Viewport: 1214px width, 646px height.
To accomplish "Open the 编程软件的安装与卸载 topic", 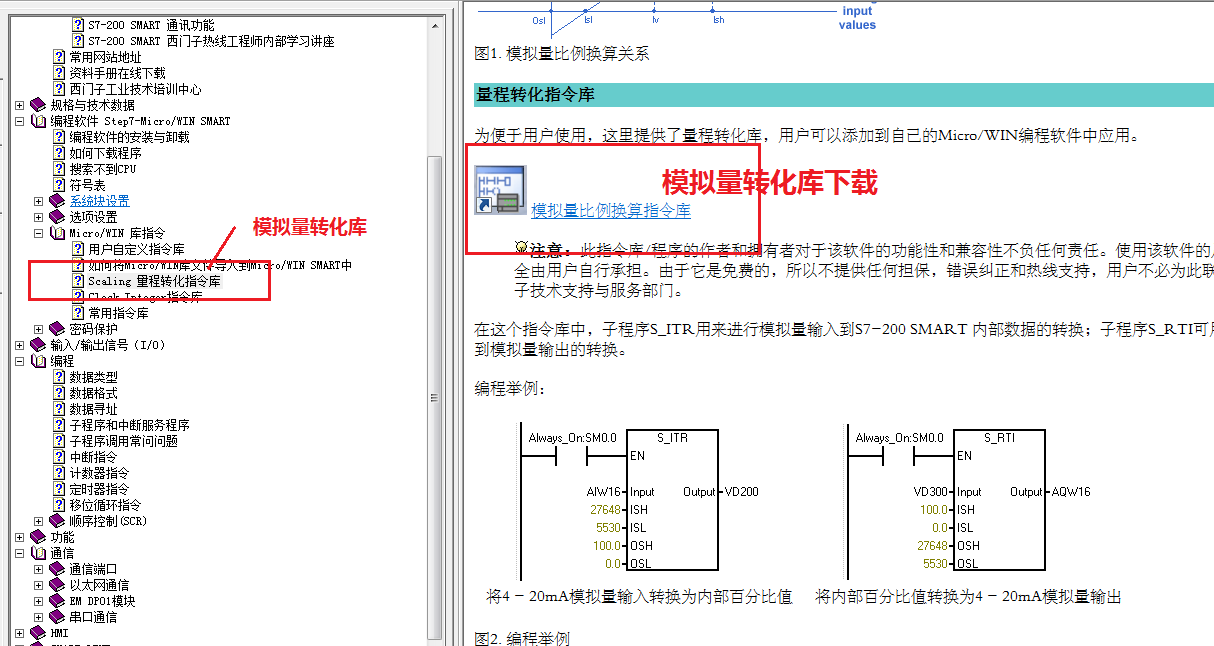I will (x=129, y=137).
